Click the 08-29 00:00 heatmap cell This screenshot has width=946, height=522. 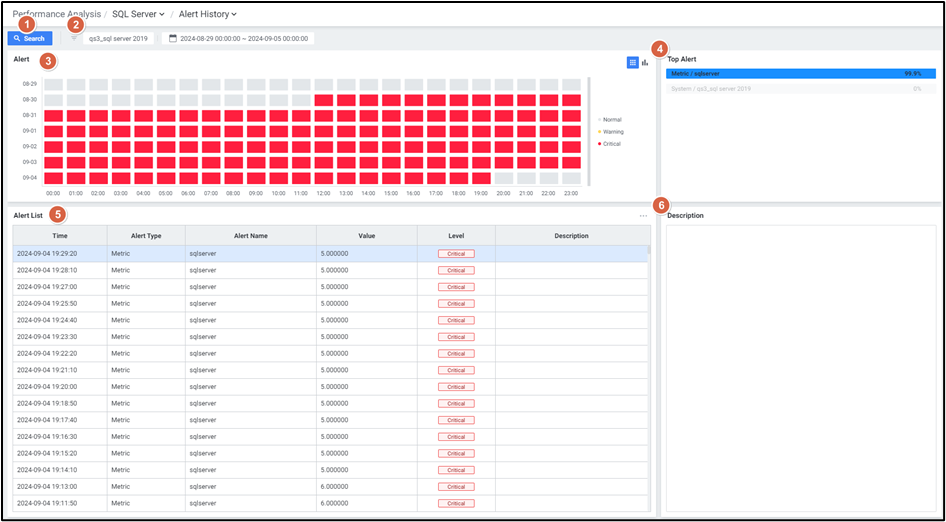point(53,85)
